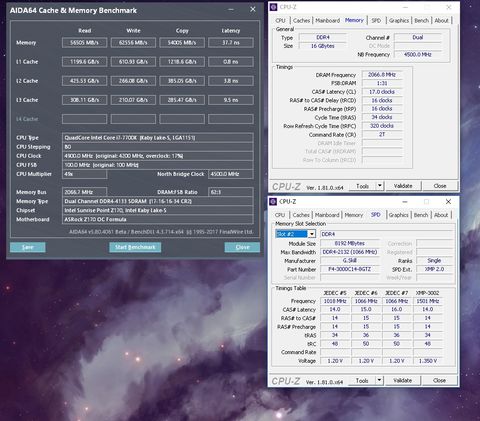This screenshot has height=421, width=480.
Task: Click the Close button at the bottom of AIDA64
Action: pos(242,247)
